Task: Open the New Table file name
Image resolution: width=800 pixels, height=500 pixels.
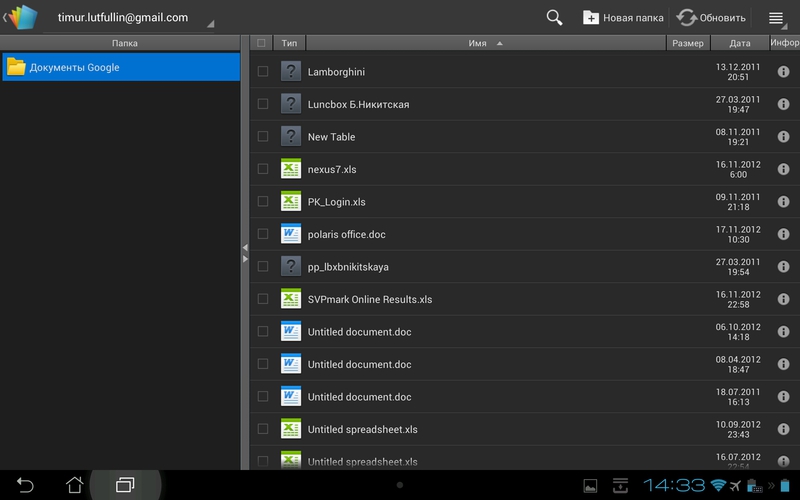Action: 331,137
